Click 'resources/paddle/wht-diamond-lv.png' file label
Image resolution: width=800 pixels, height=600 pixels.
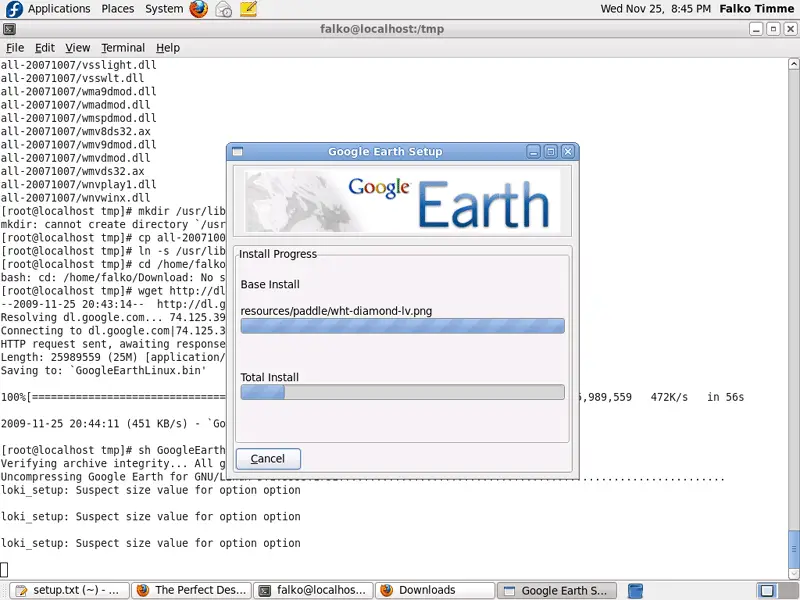pyautogui.click(x=336, y=311)
